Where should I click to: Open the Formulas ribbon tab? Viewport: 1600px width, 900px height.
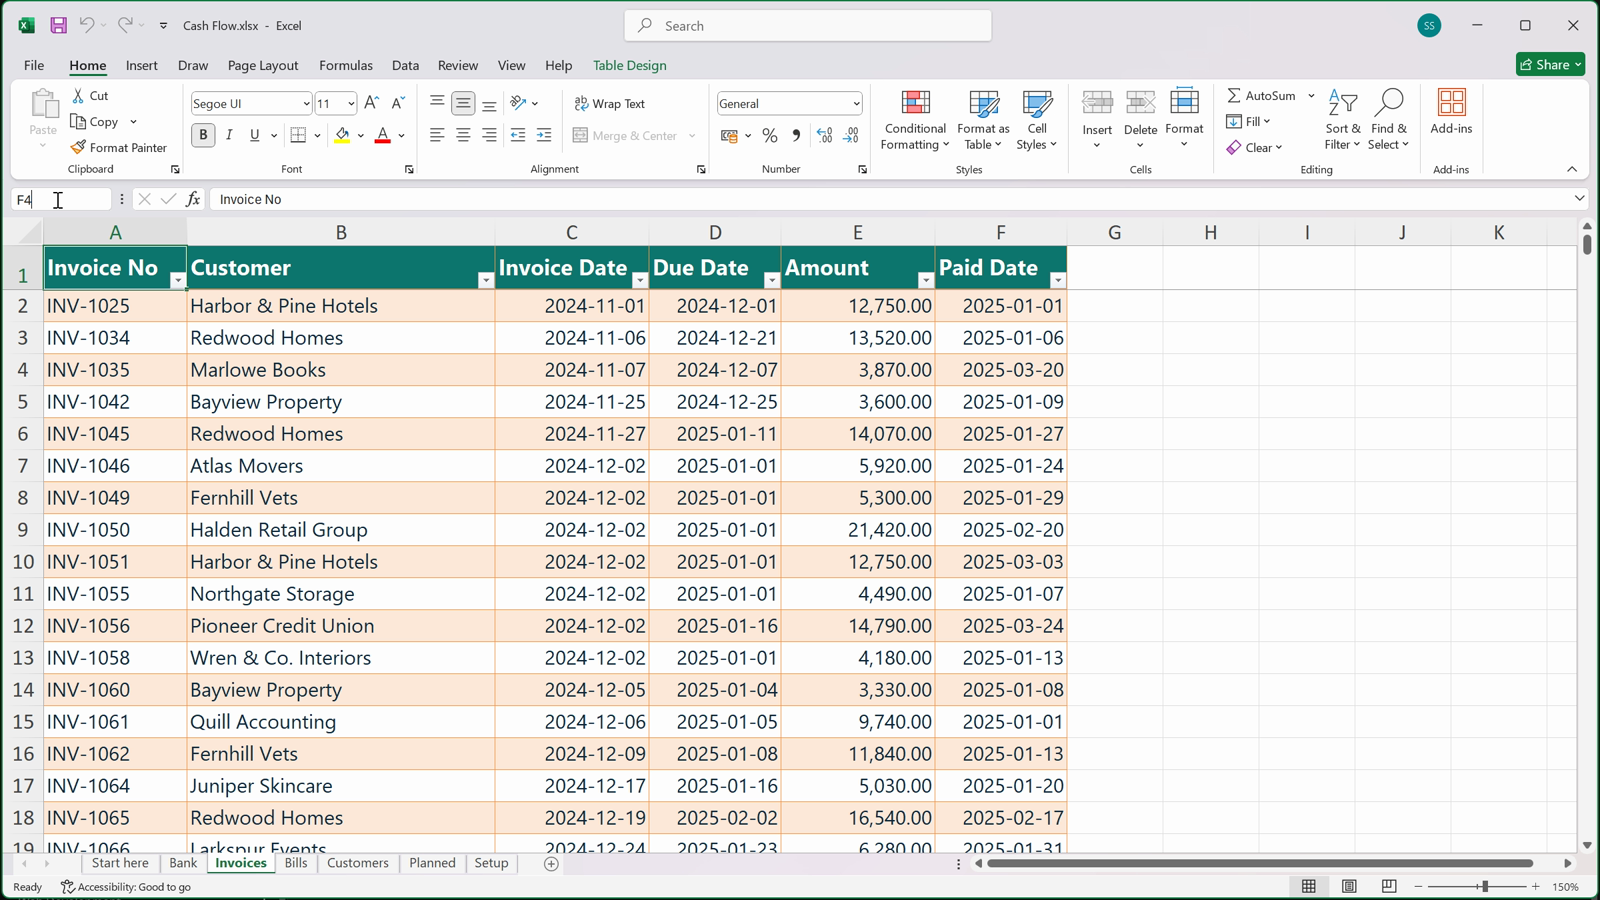pyautogui.click(x=346, y=65)
